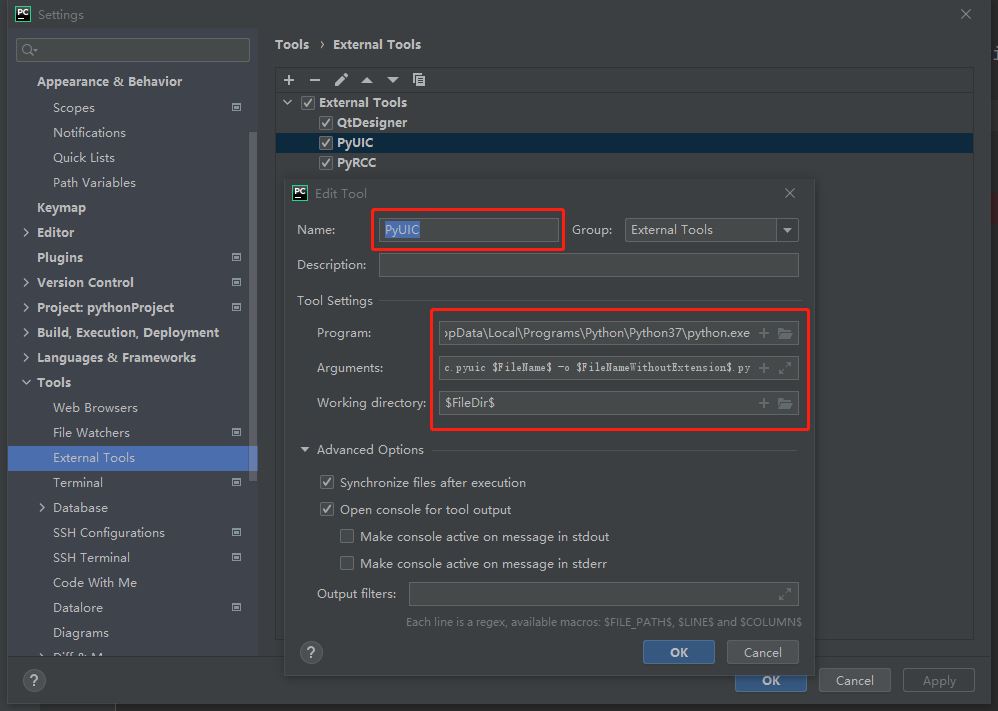This screenshot has width=998, height=711.
Task: Toggle Synchronize files after execution
Action: [x=327, y=482]
